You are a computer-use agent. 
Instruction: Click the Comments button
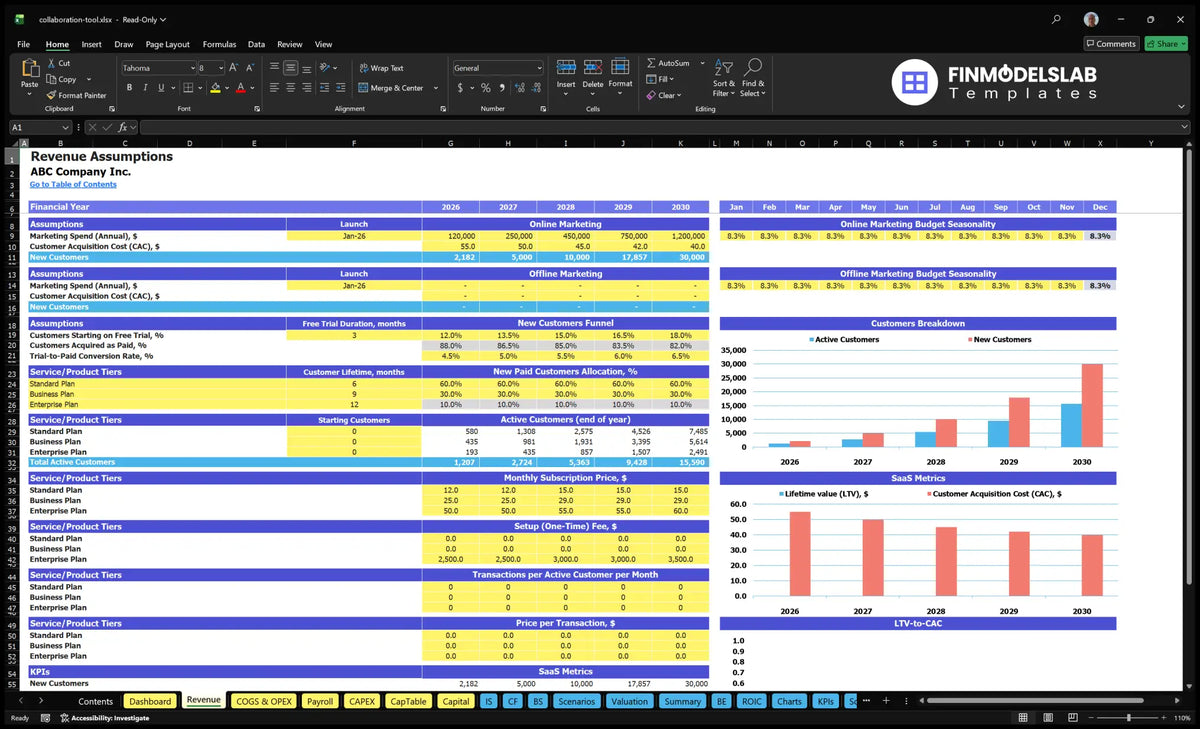coord(1111,44)
